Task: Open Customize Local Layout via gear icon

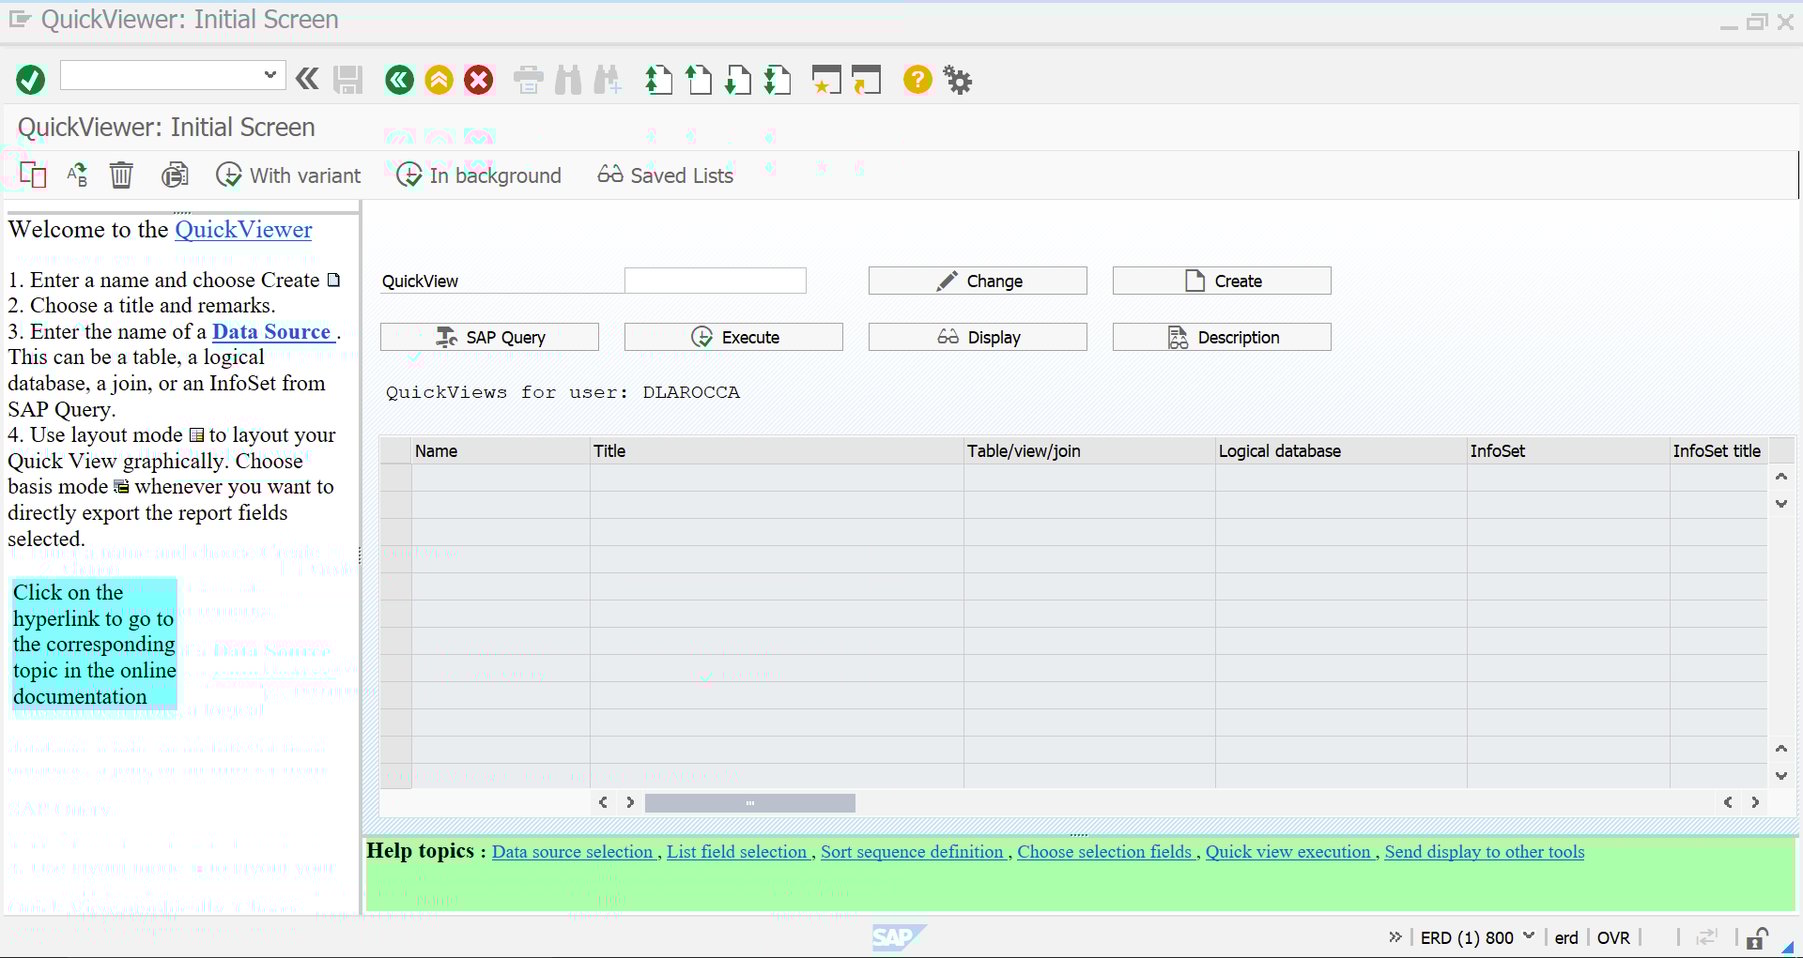Action: pyautogui.click(x=957, y=80)
